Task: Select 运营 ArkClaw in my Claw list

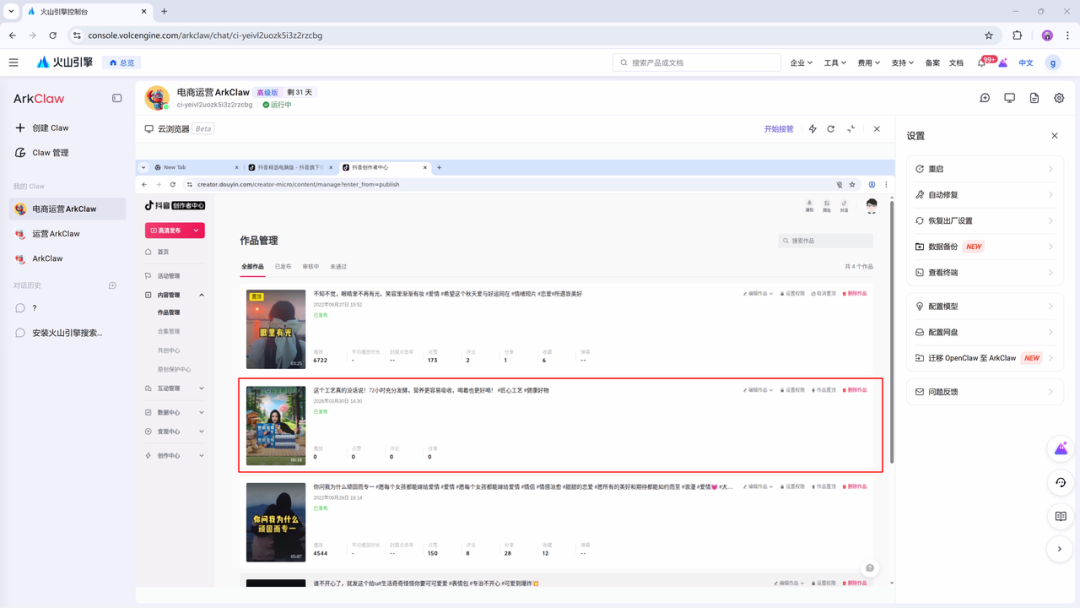Action: 67,233
